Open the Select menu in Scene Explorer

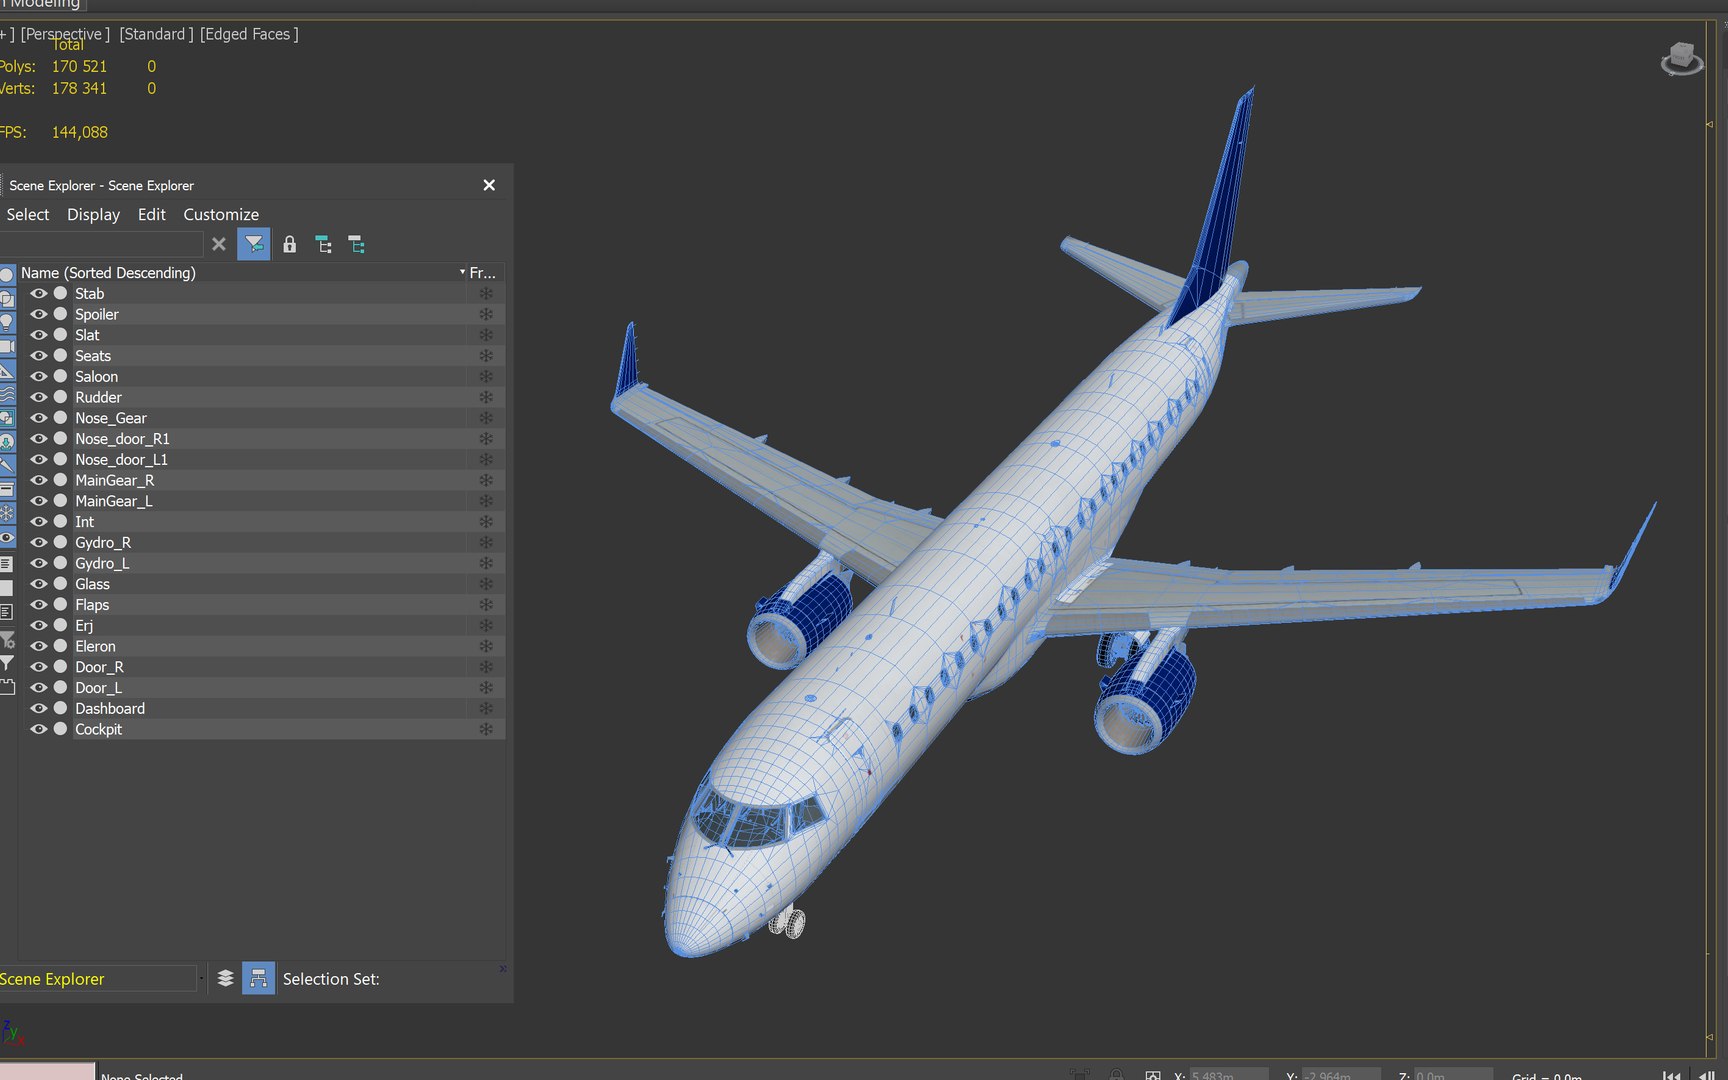point(28,214)
